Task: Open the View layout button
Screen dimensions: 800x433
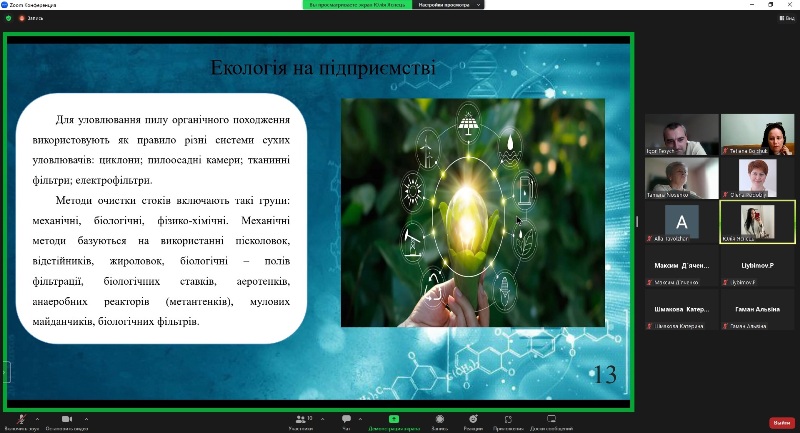Action: [787, 18]
